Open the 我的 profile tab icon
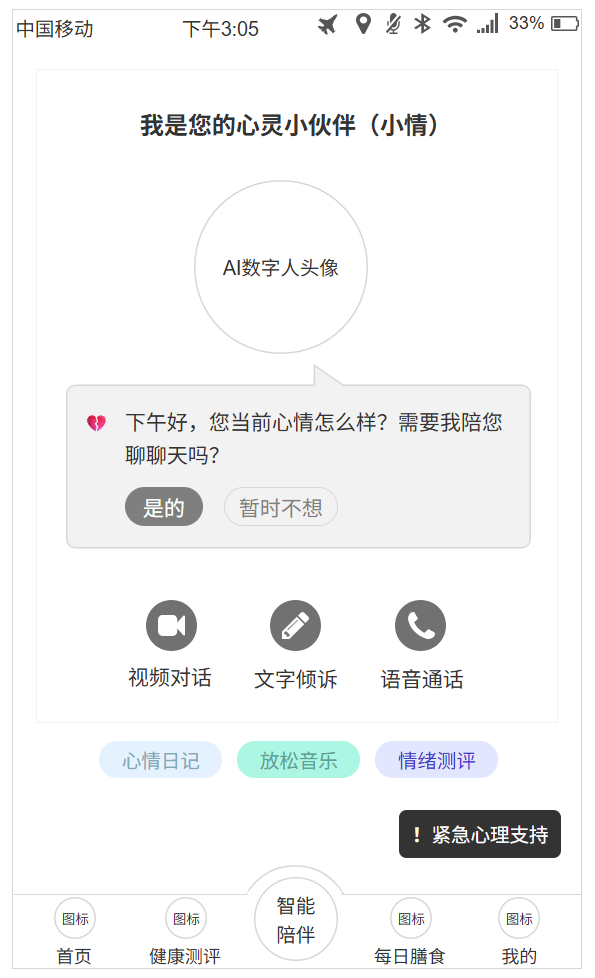The image size is (595, 978). (x=519, y=918)
